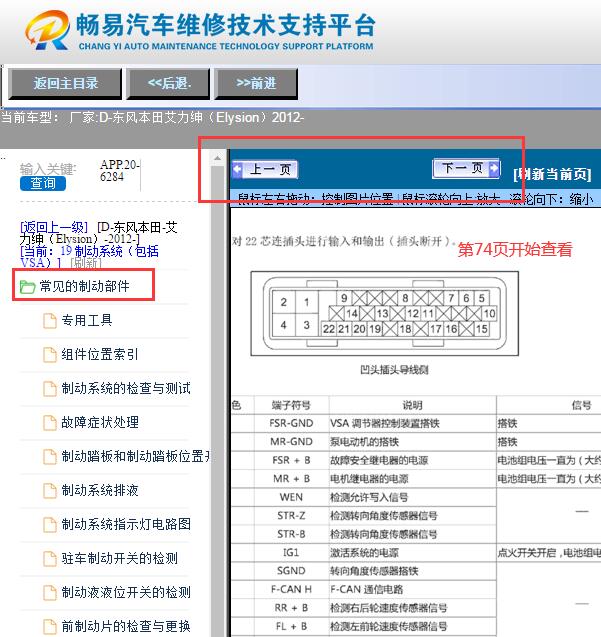Image resolution: width=601 pixels, height=637 pixels.
Task: Select the STR-B terminal cell
Action: point(291,534)
